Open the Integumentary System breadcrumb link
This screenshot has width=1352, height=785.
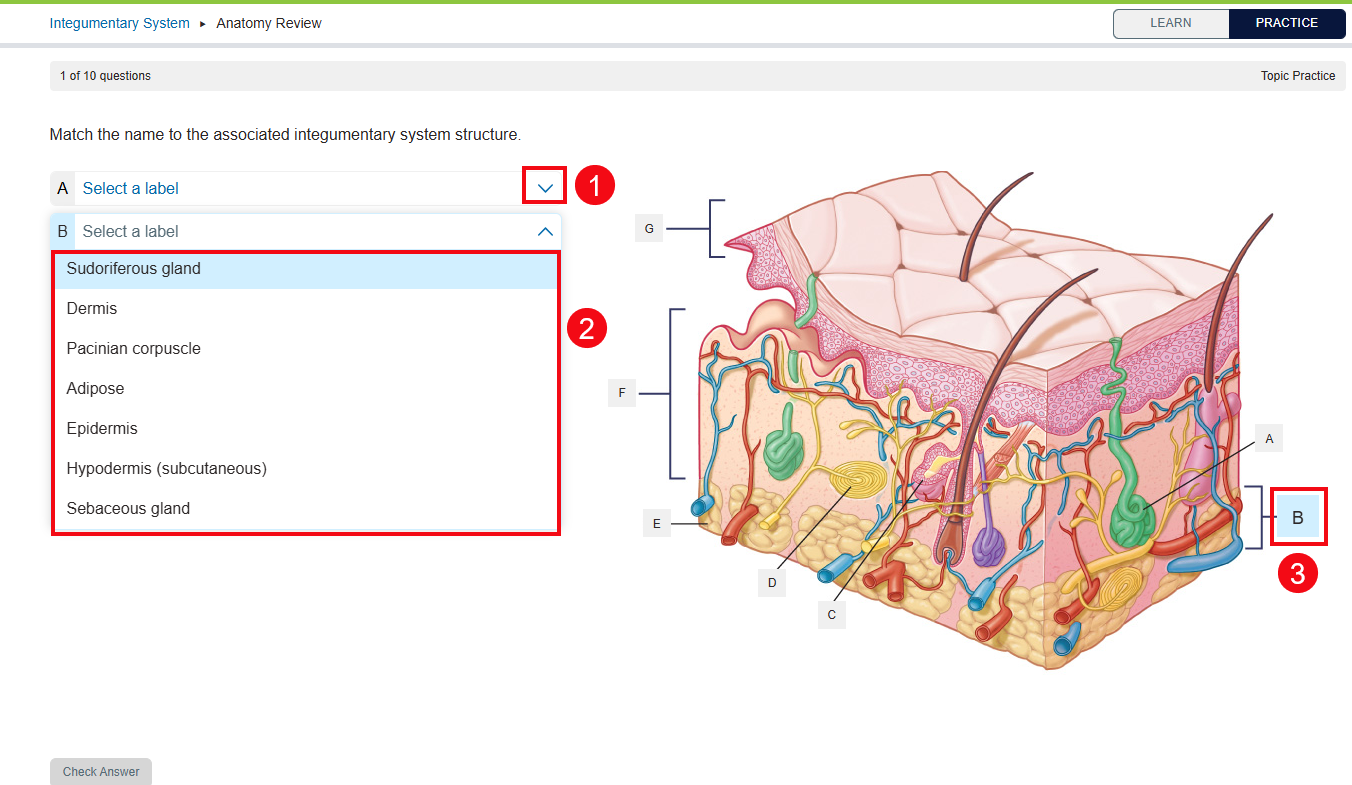pyautogui.click(x=119, y=23)
